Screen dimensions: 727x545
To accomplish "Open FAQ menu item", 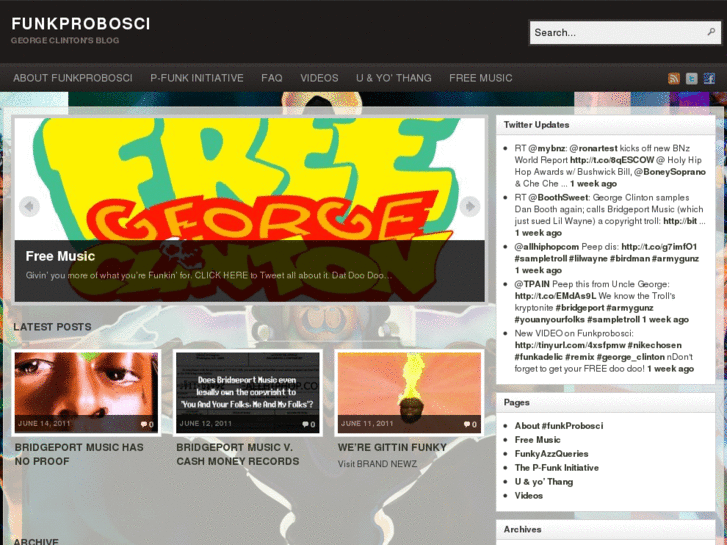I will [x=272, y=78].
